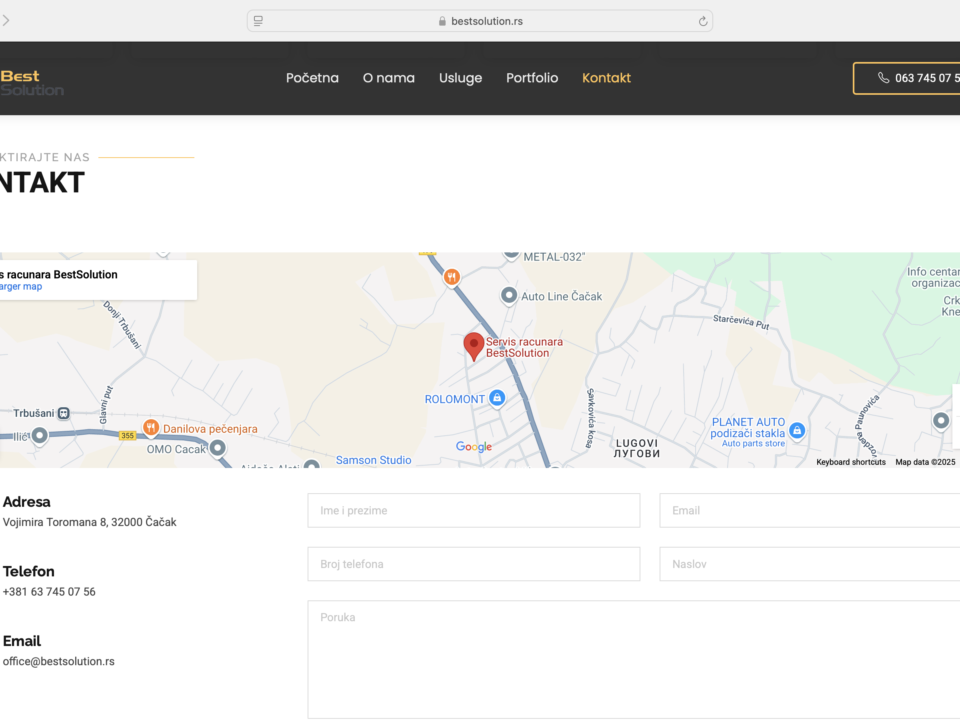Screen dimensions: 960x720
Task: Navigate to the Portfolio page
Action: (532, 78)
